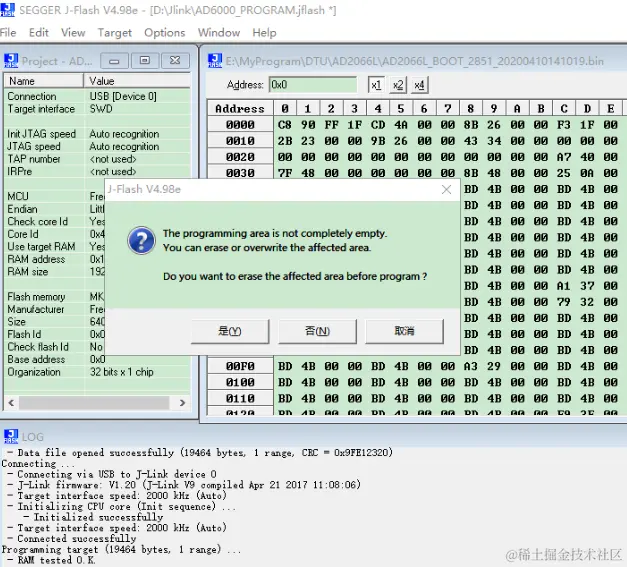
Task: Close the Project panel
Action: coord(175,61)
